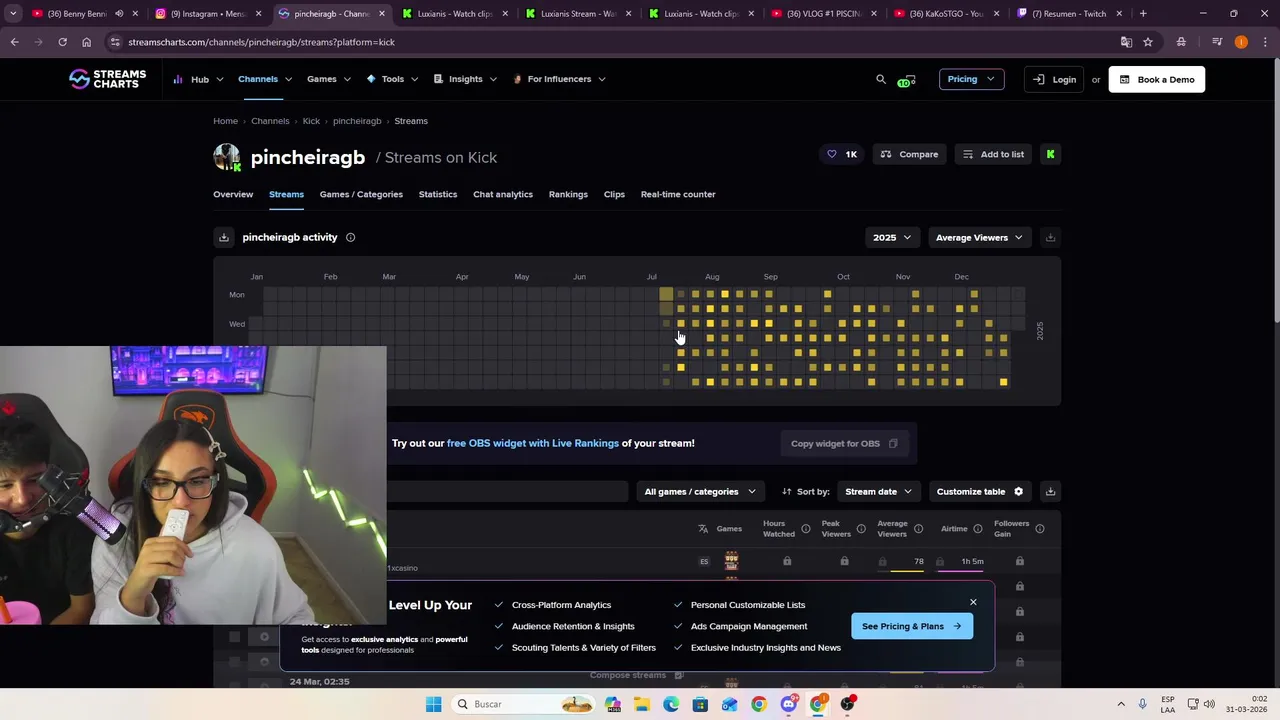Viewport: 1280px width, 720px height.
Task: Close the Level Up Your promo banner
Action: coord(973,602)
